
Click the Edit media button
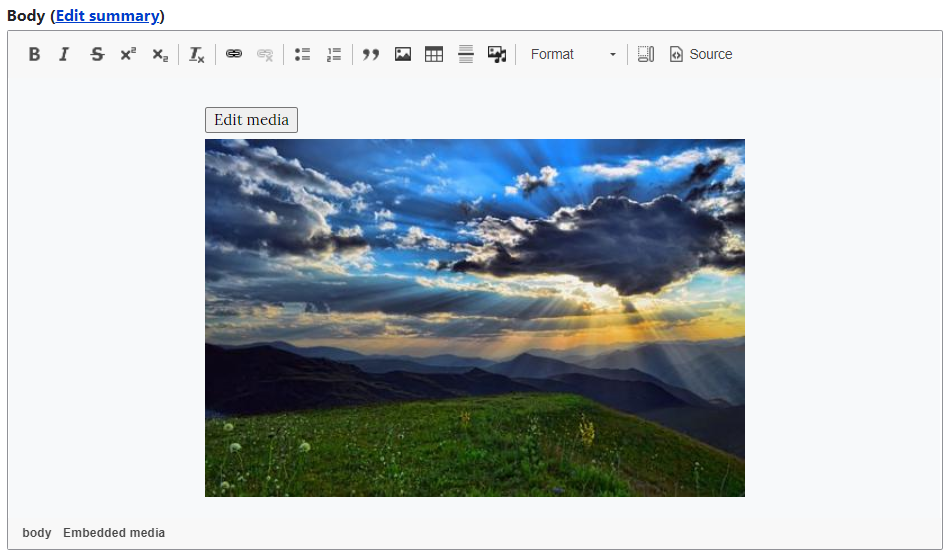click(x=252, y=120)
